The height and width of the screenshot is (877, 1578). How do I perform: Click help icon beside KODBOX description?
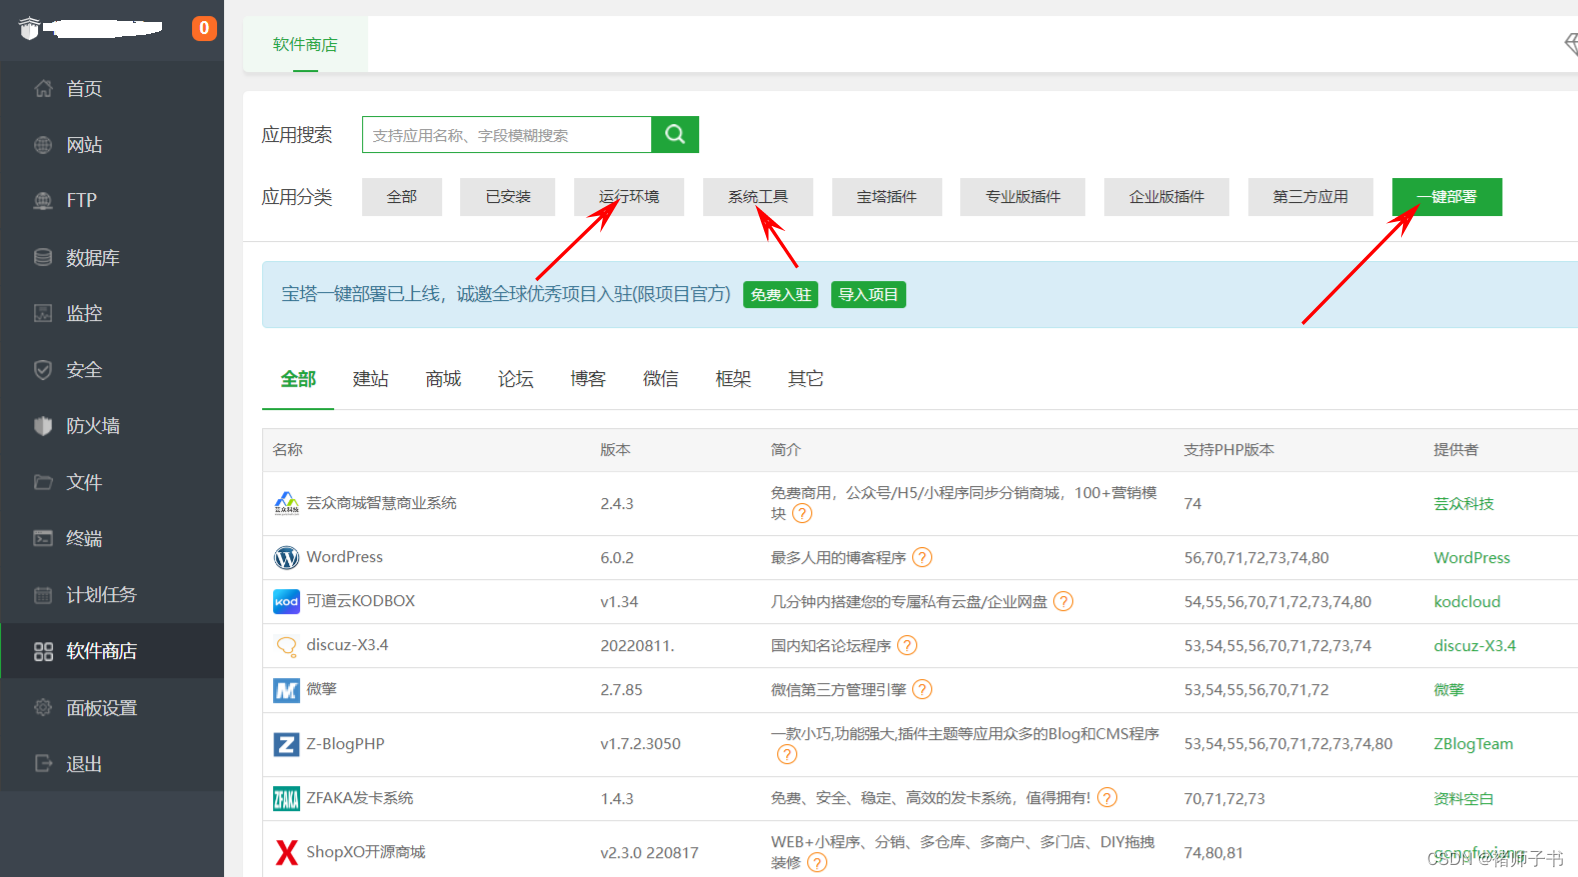point(1063,601)
